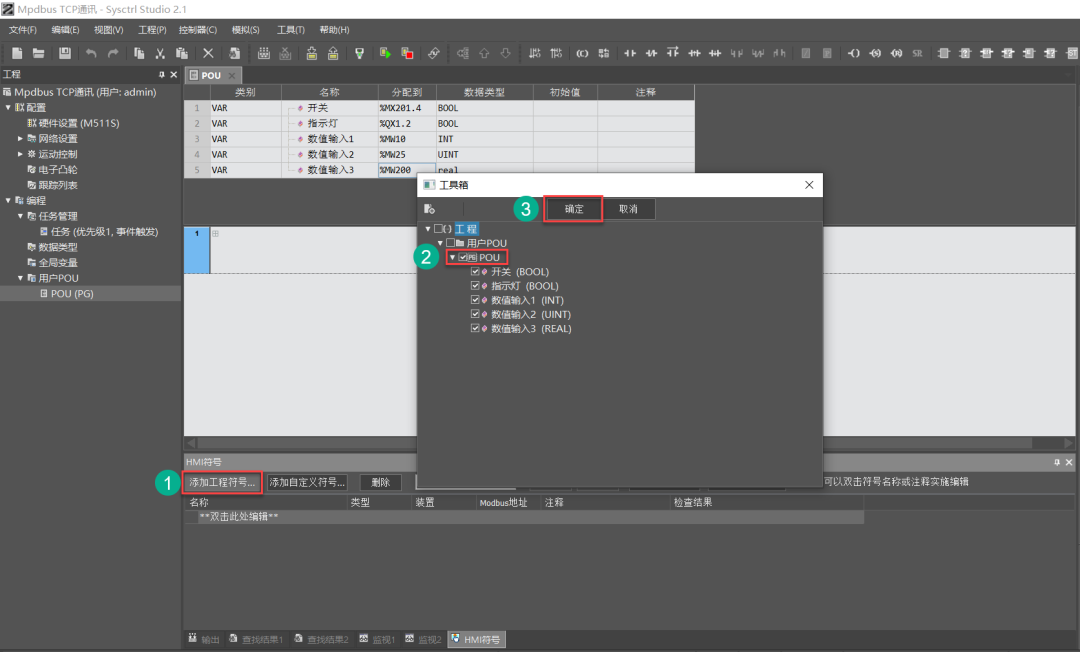Collapse the 编程 node in project tree
Image resolution: width=1080 pixels, height=652 pixels.
pyautogui.click(x=8, y=200)
